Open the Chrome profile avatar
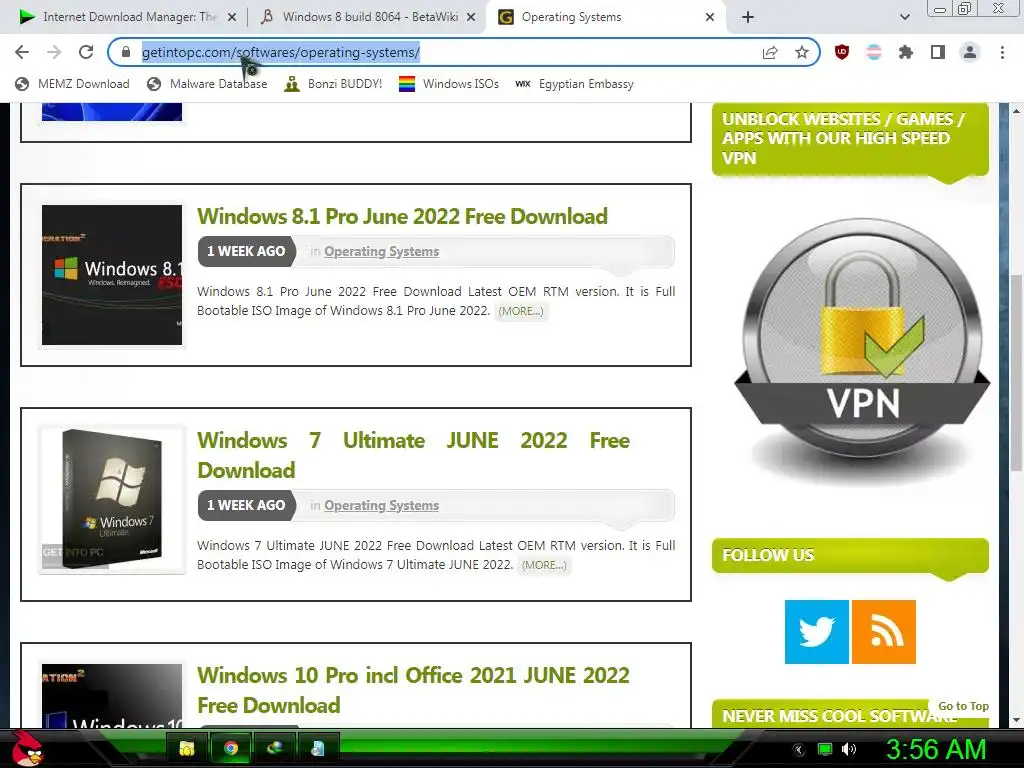Image resolution: width=1024 pixels, height=768 pixels. point(970,52)
